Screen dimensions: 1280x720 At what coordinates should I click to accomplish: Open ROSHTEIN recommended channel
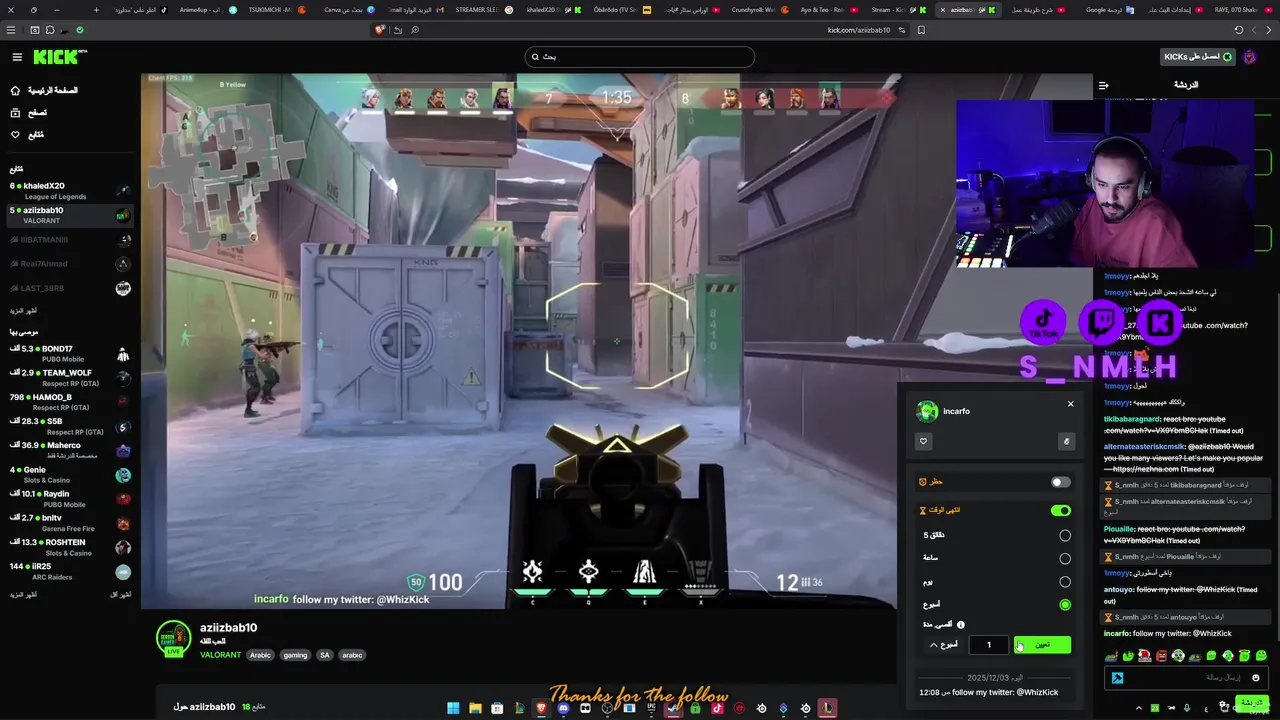68,547
